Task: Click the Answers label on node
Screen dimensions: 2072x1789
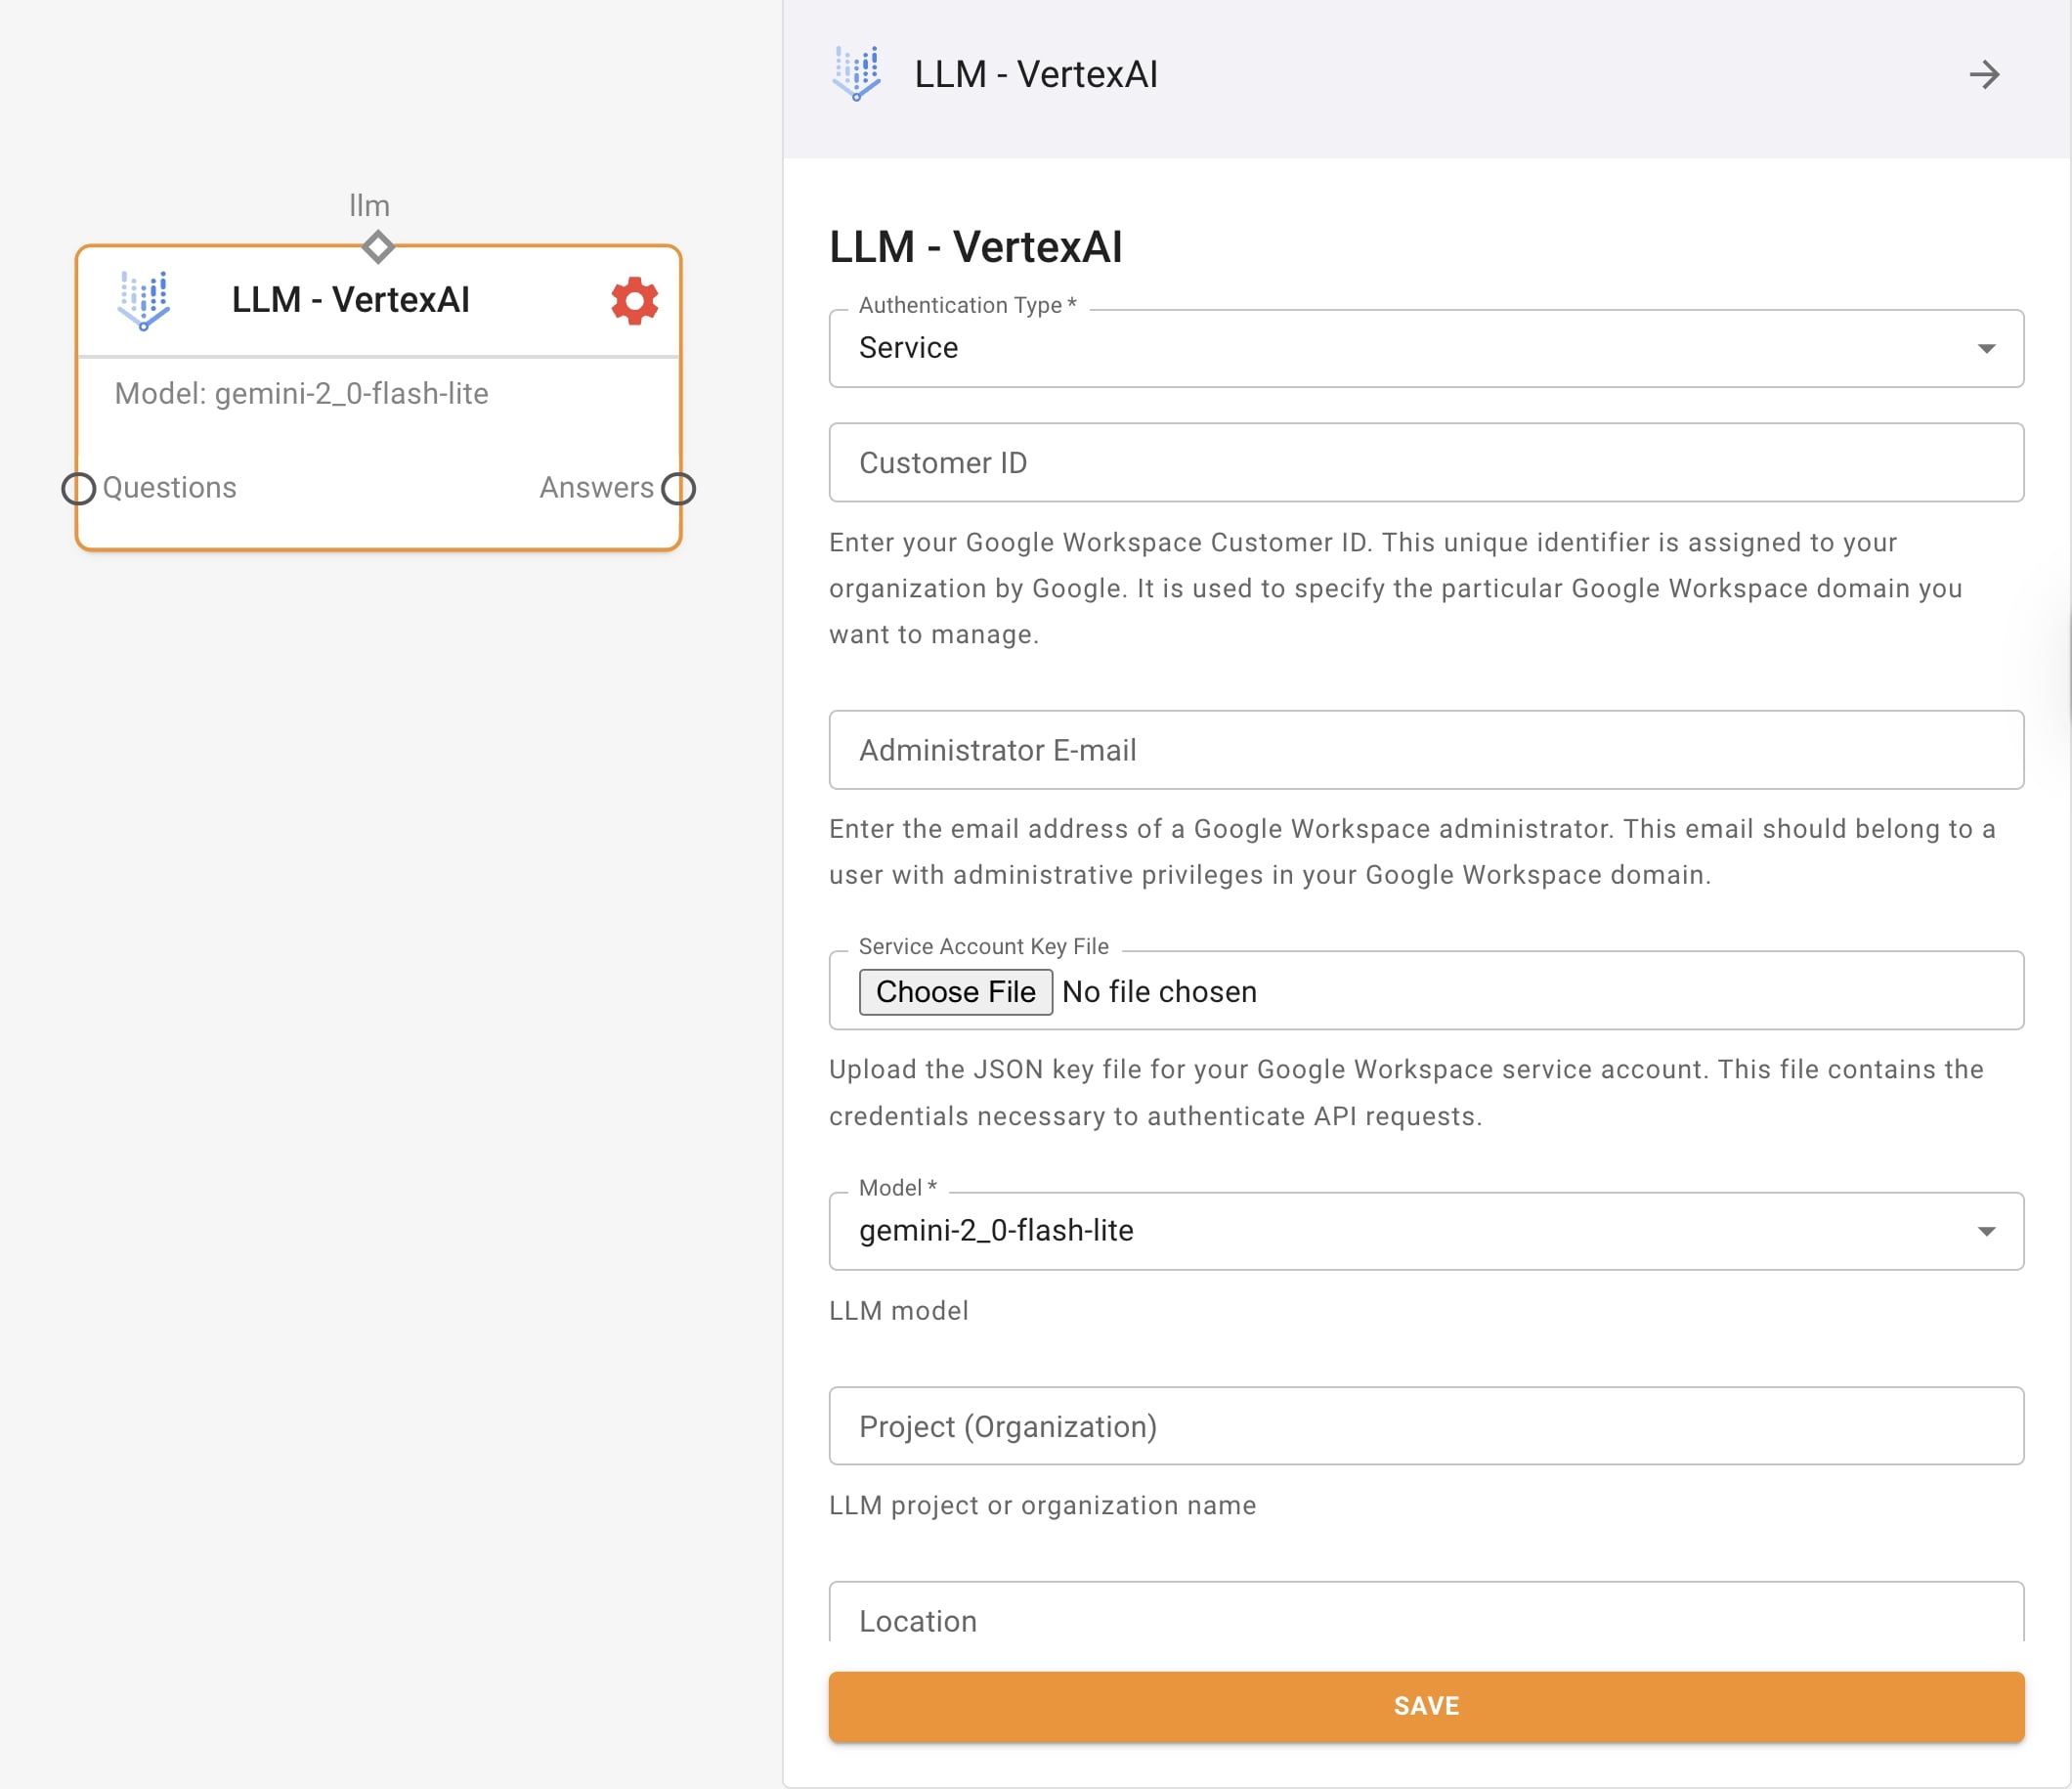Action: (596, 488)
